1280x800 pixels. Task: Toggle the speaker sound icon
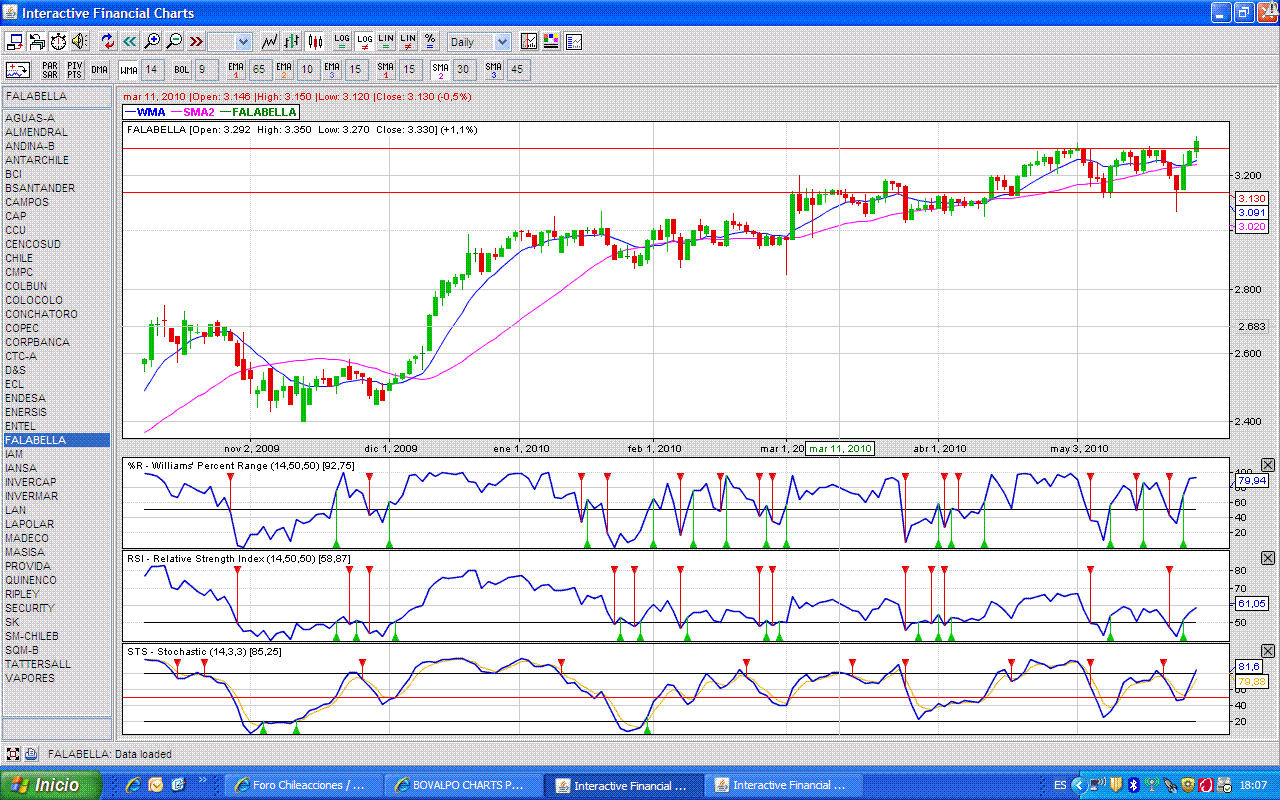pyautogui.click(x=80, y=42)
